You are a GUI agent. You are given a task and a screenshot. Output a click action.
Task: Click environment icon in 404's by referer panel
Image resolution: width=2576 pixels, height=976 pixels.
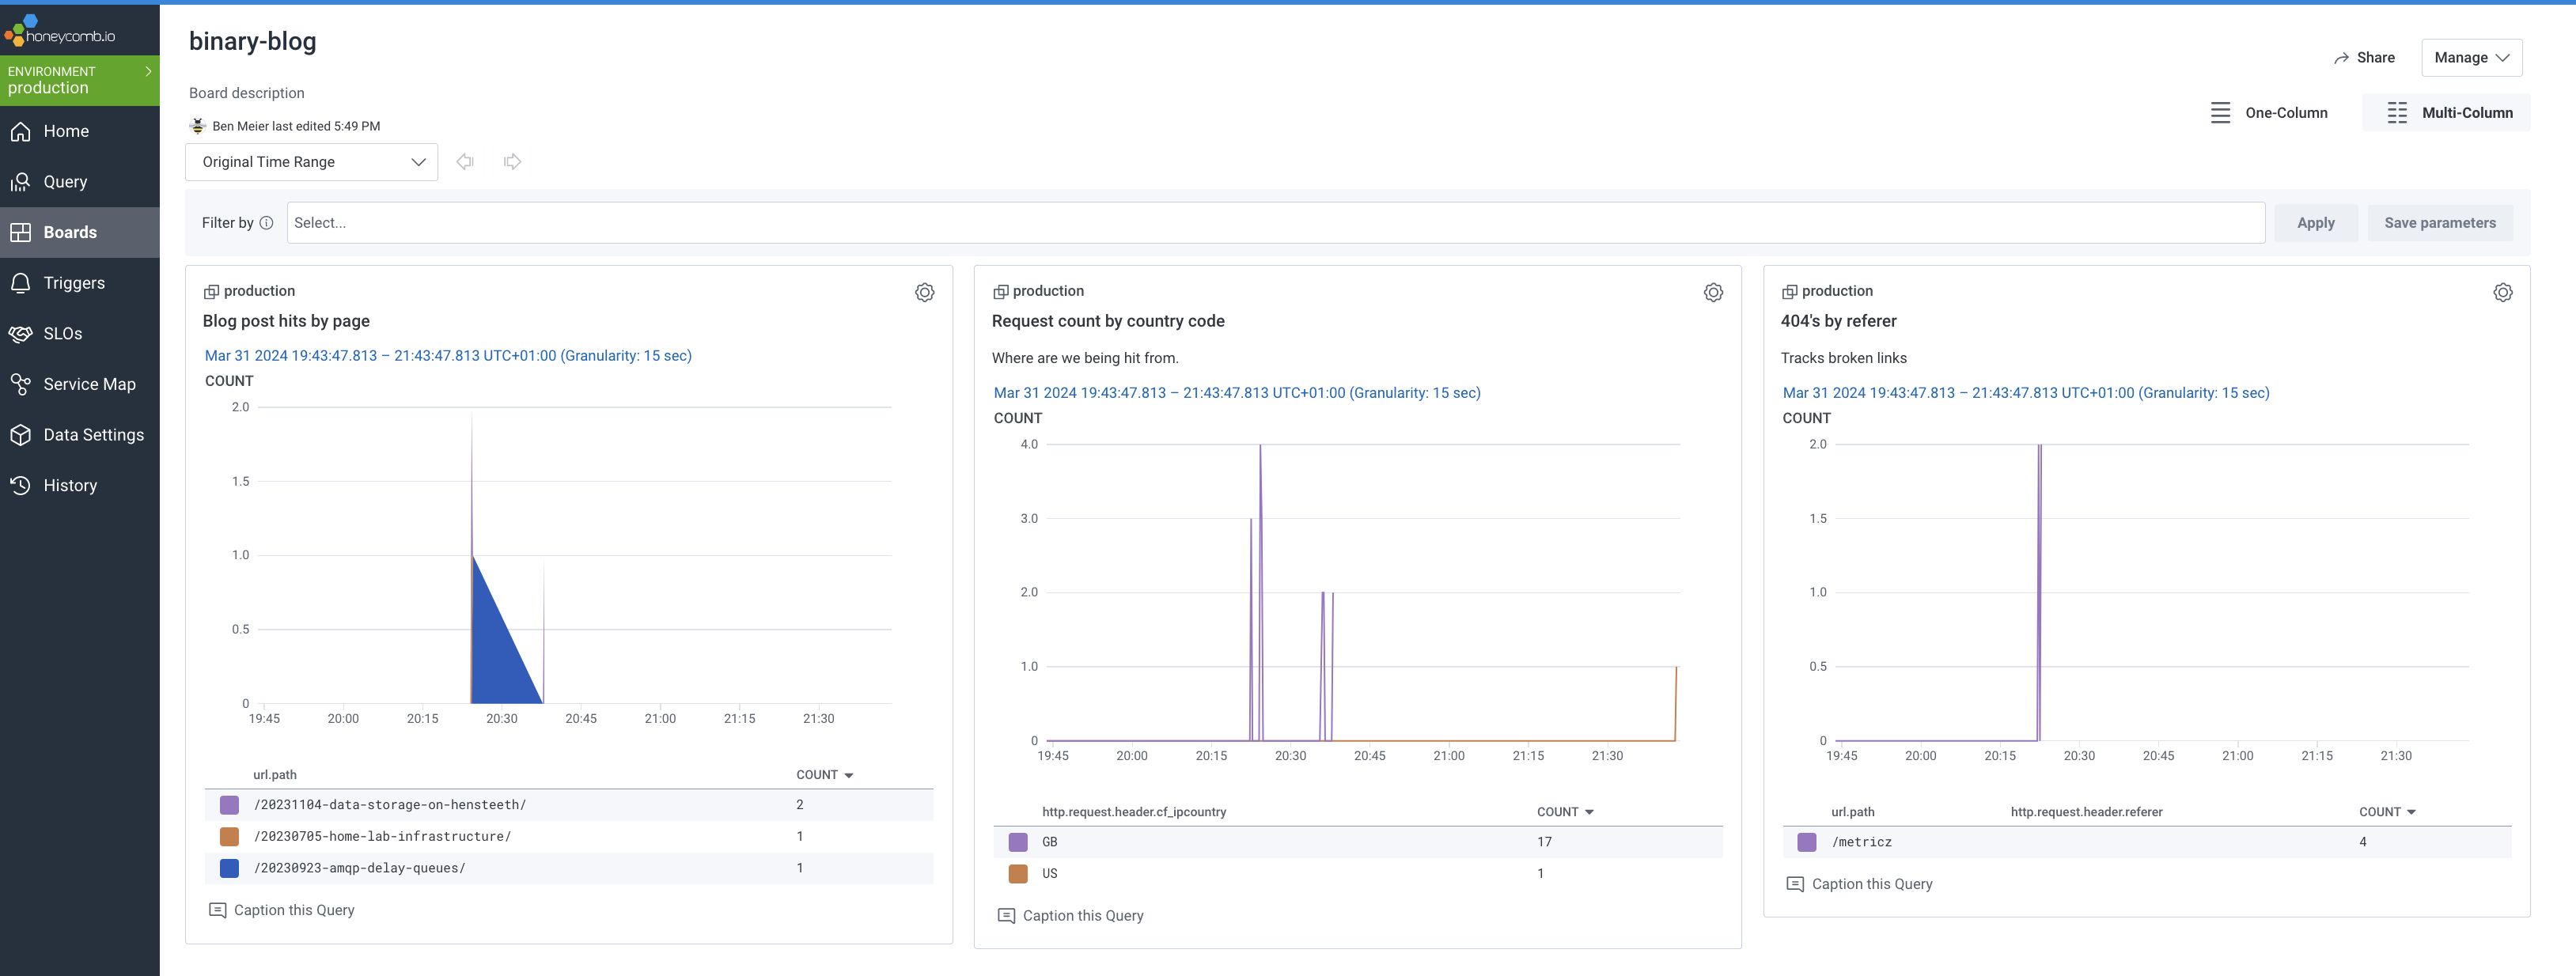tap(1789, 292)
